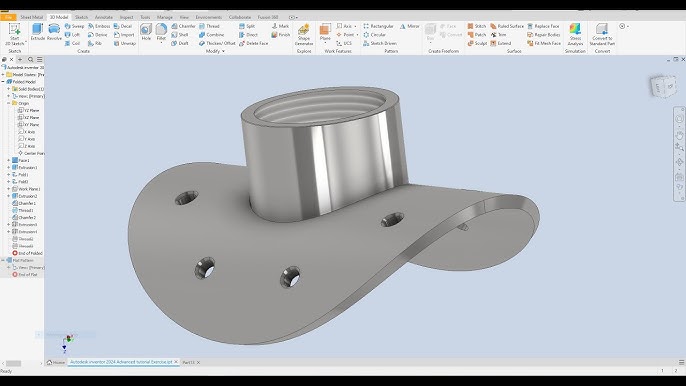Select the Mirror pattern tool
This screenshot has height=386, width=686.
coord(410,26)
